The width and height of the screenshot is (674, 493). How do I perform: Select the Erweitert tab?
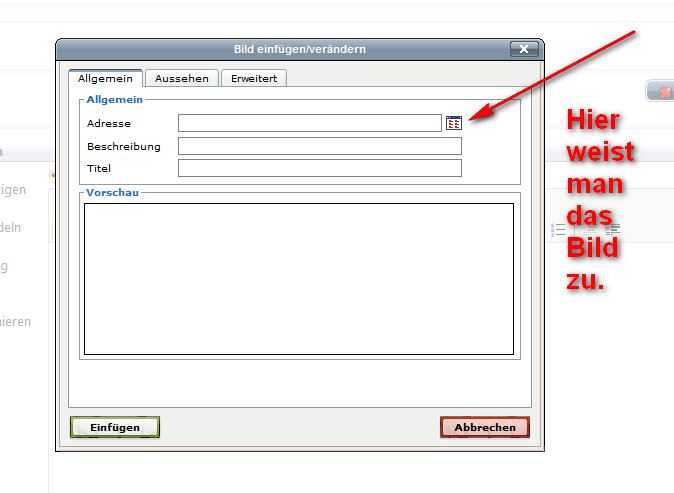255,78
